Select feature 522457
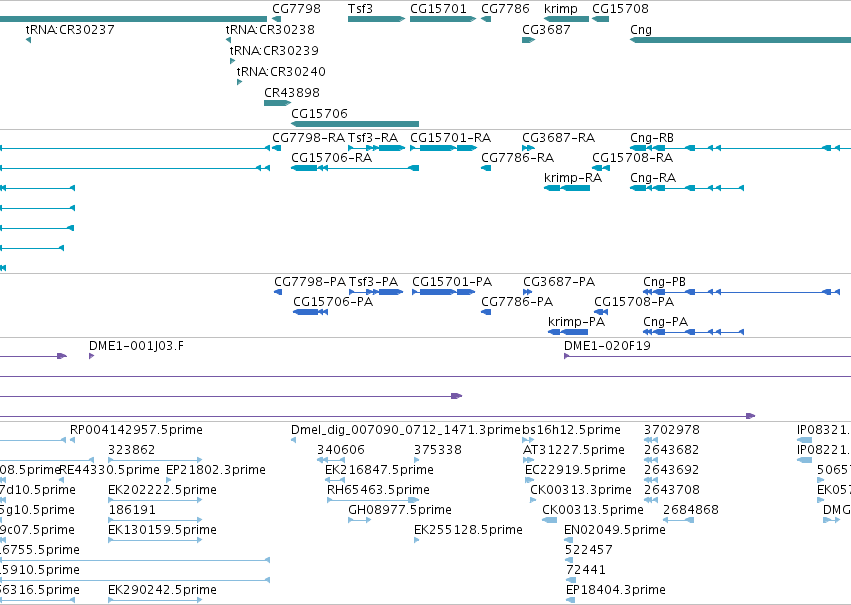The width and height of the screenshot is (851, 605). pos(588,550)
